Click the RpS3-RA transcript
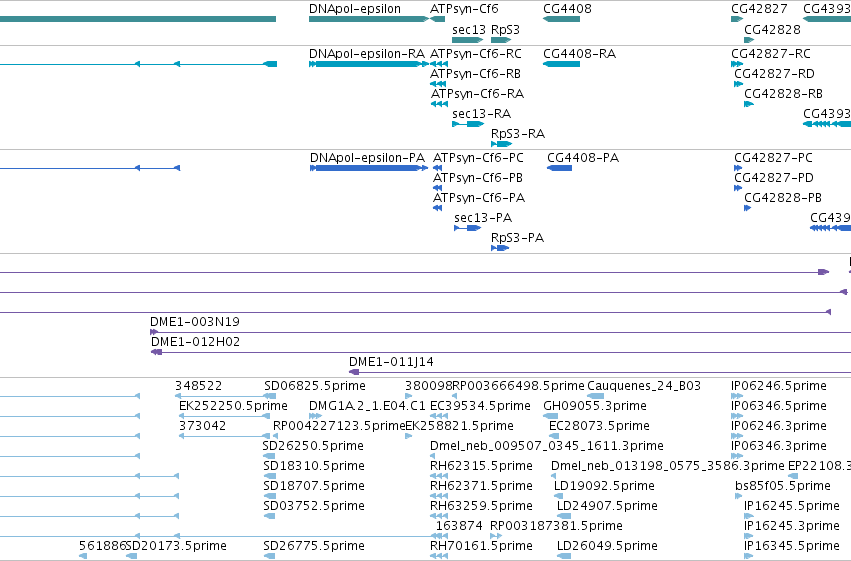 [x=501, y=144]
